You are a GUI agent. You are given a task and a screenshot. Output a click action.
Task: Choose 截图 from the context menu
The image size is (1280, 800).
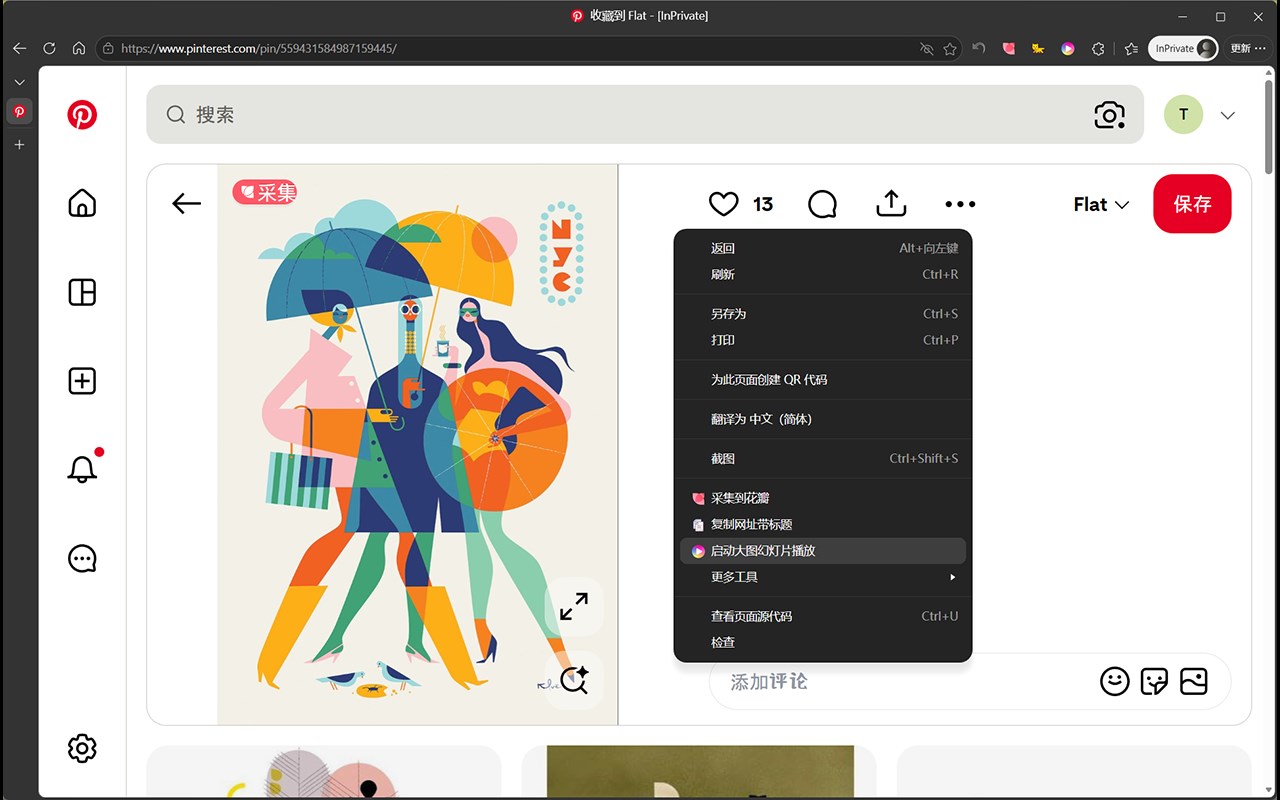pos(823,458)
